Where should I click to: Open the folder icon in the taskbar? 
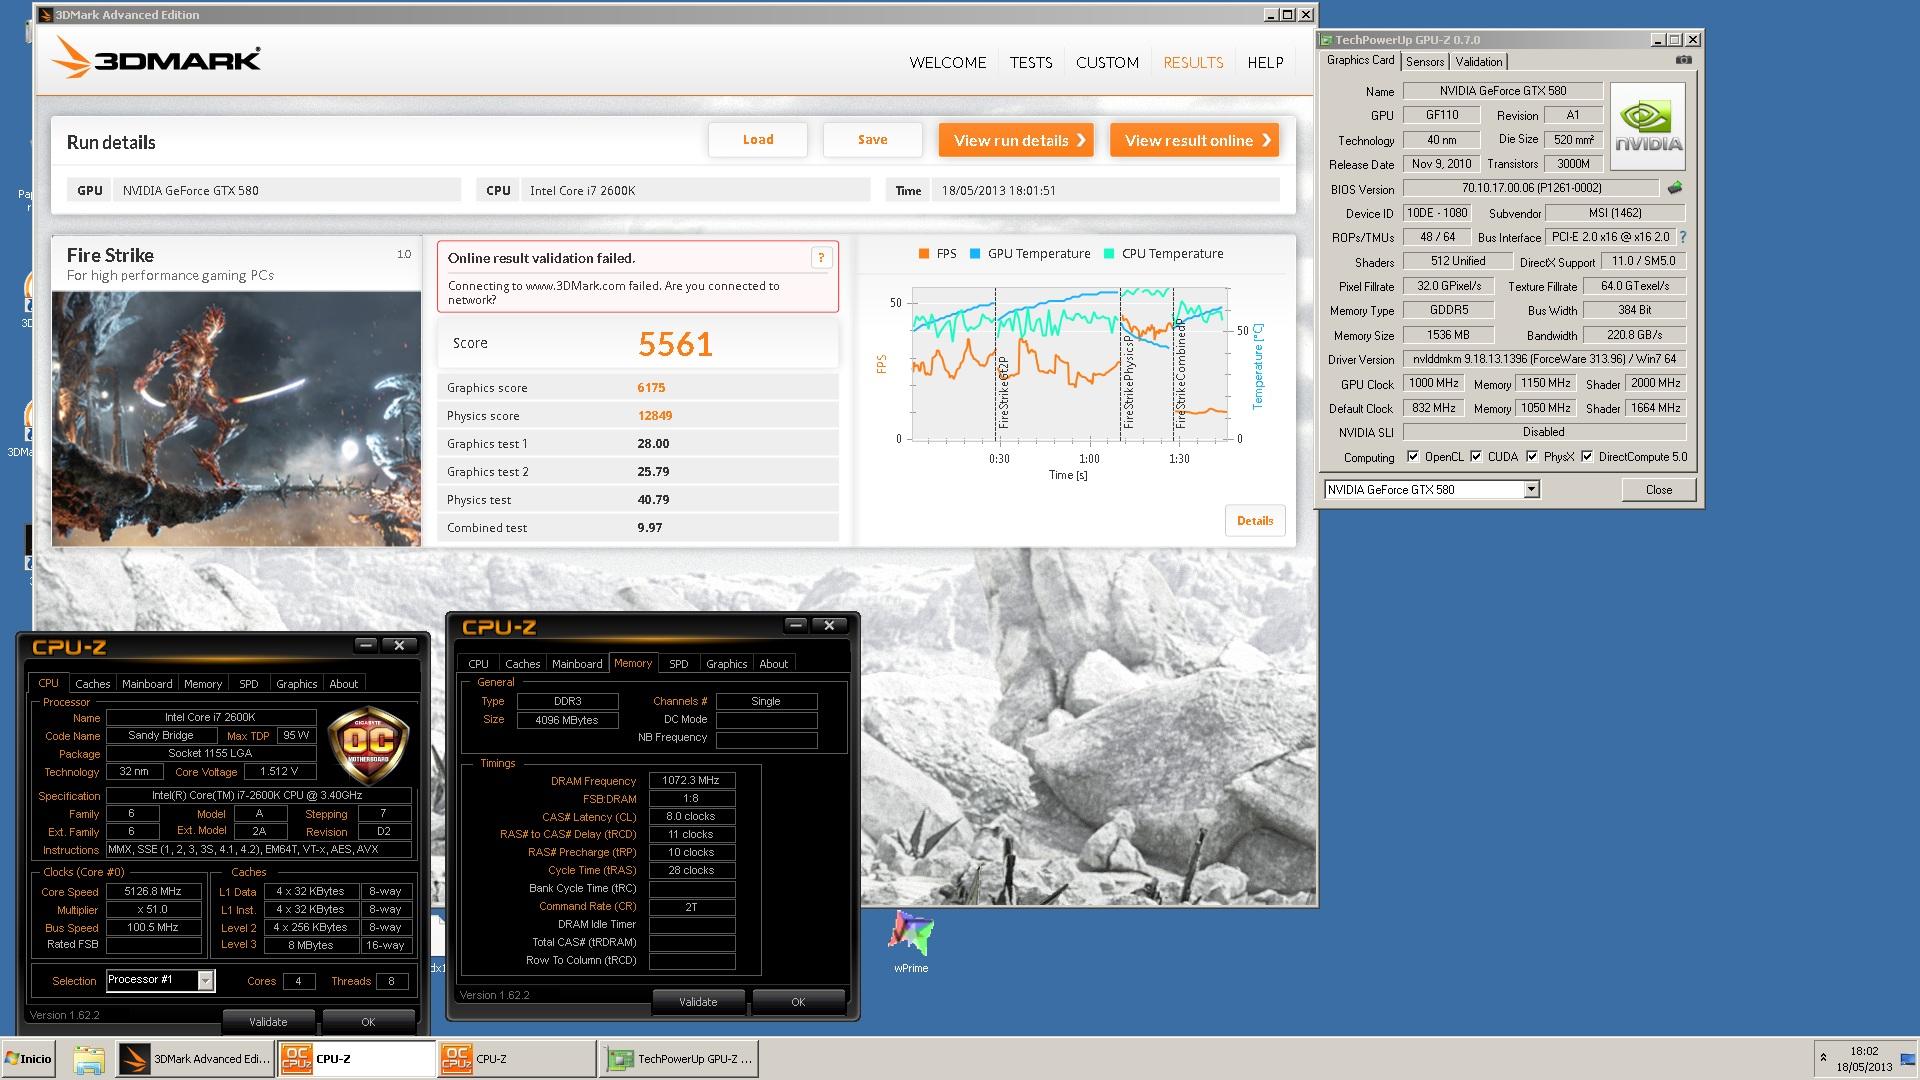click(x=89, y=1059)
